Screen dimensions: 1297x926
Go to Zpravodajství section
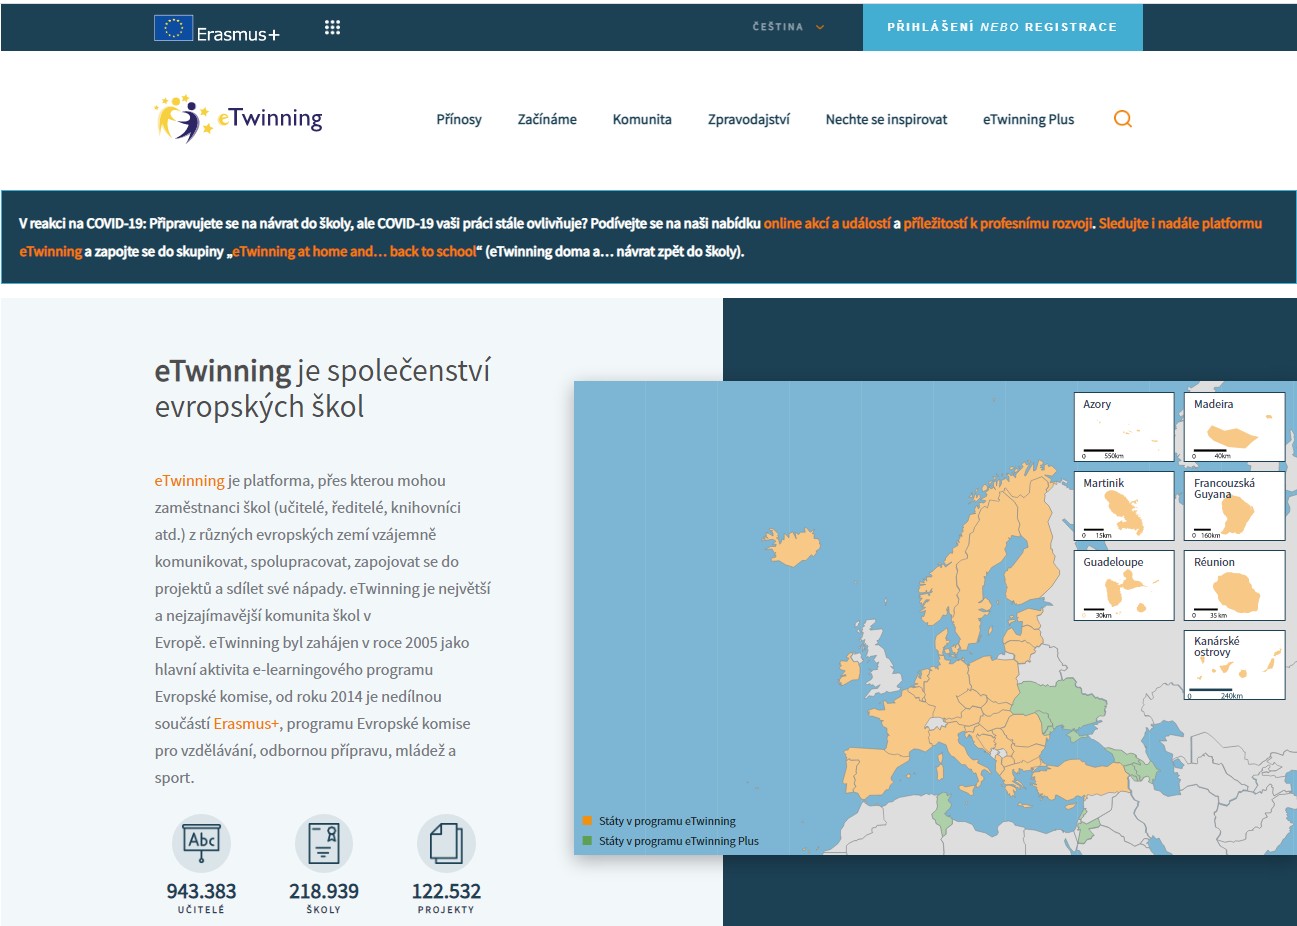click(748, 119)
